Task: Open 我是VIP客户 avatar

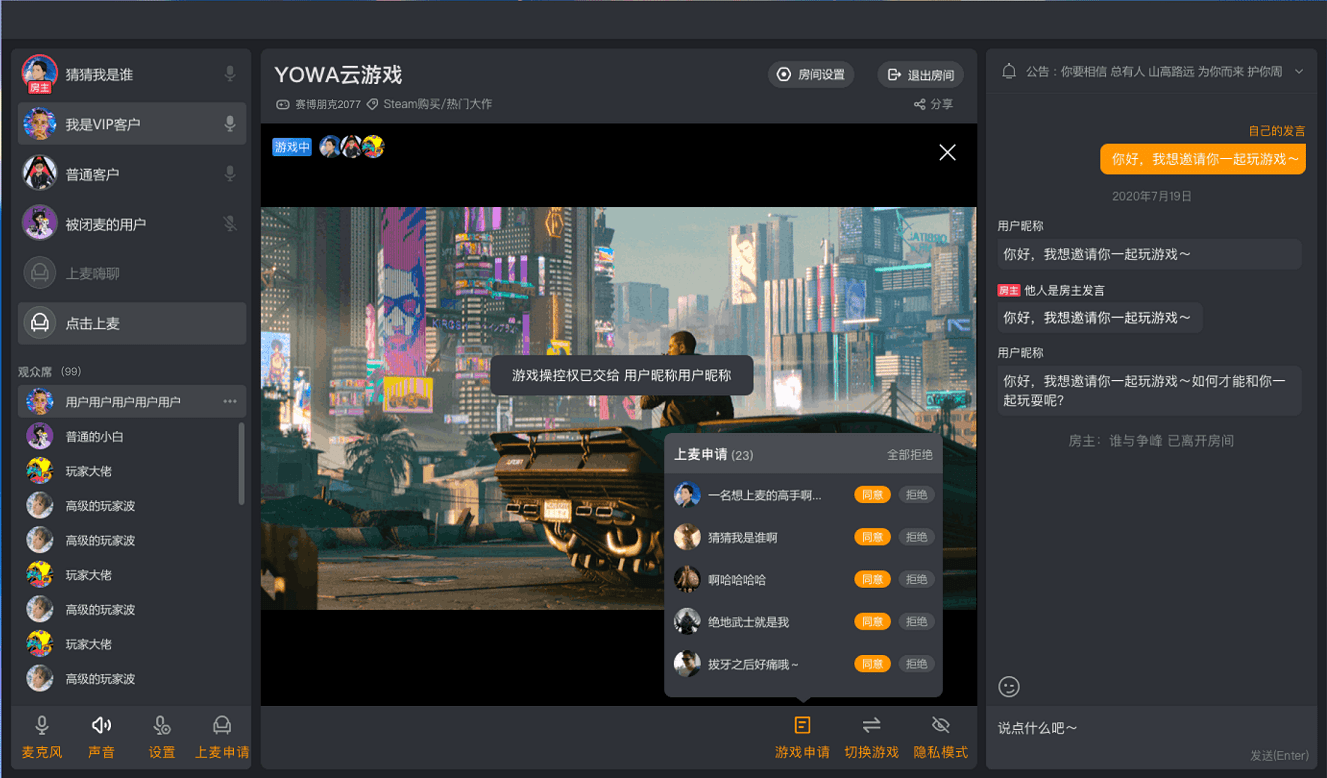Action: (x=39, y=124)
